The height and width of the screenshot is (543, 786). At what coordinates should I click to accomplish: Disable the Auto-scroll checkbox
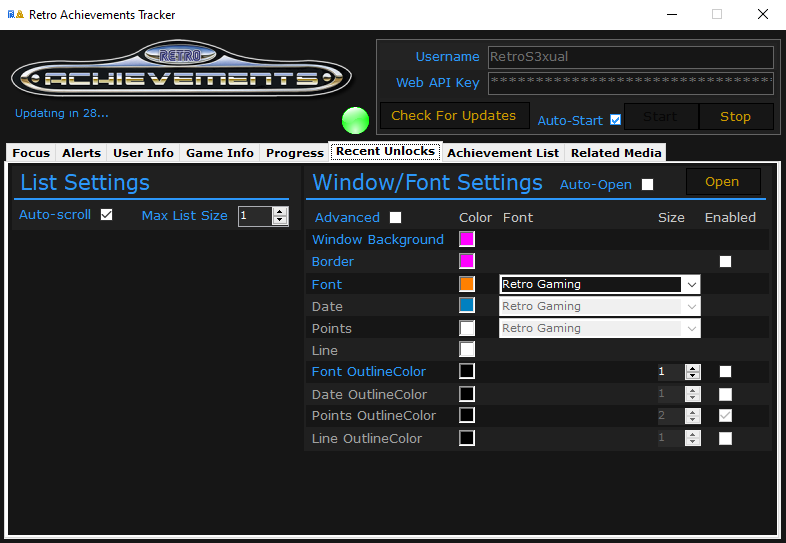click(x=106, y=215)
